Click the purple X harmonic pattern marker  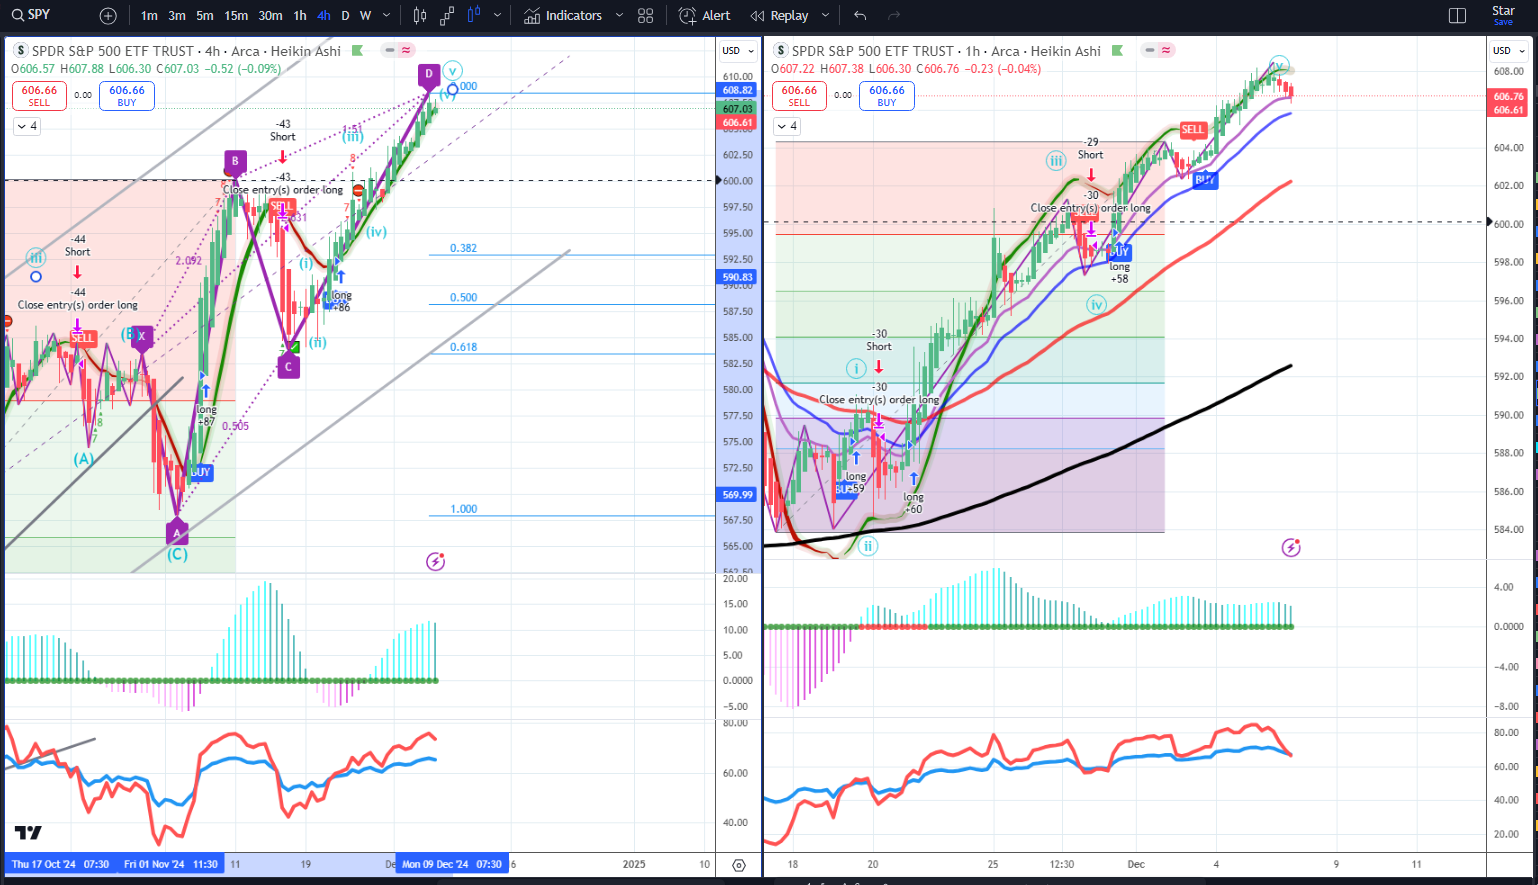[142, 337]
